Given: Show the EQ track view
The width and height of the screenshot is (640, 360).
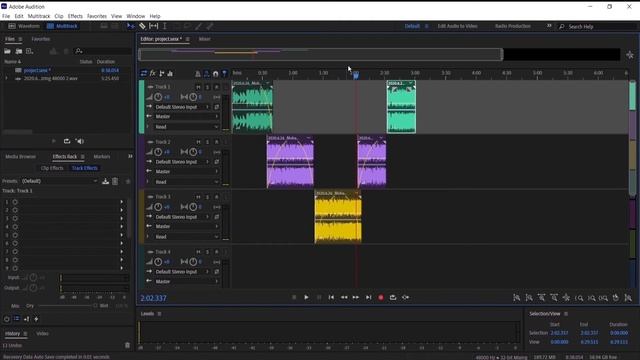Looking at the screenshot, I should tap(170, 73).
